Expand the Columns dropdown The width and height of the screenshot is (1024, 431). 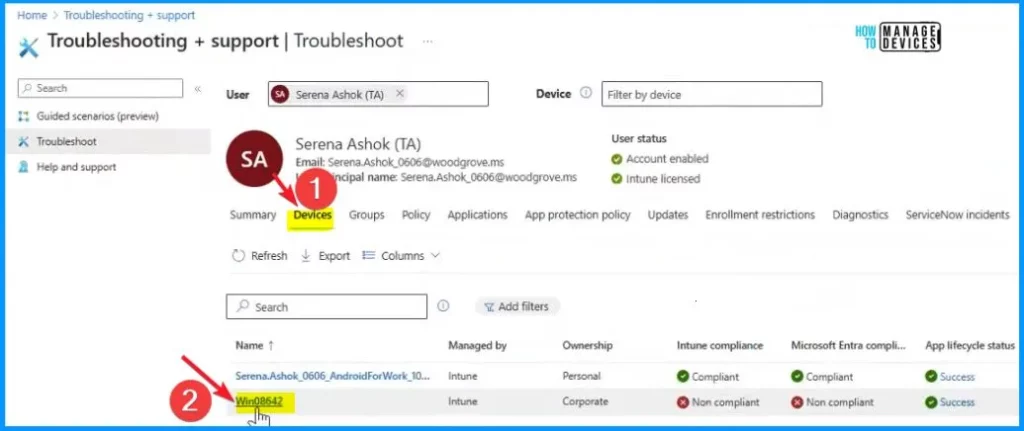(x=402, y=256)
